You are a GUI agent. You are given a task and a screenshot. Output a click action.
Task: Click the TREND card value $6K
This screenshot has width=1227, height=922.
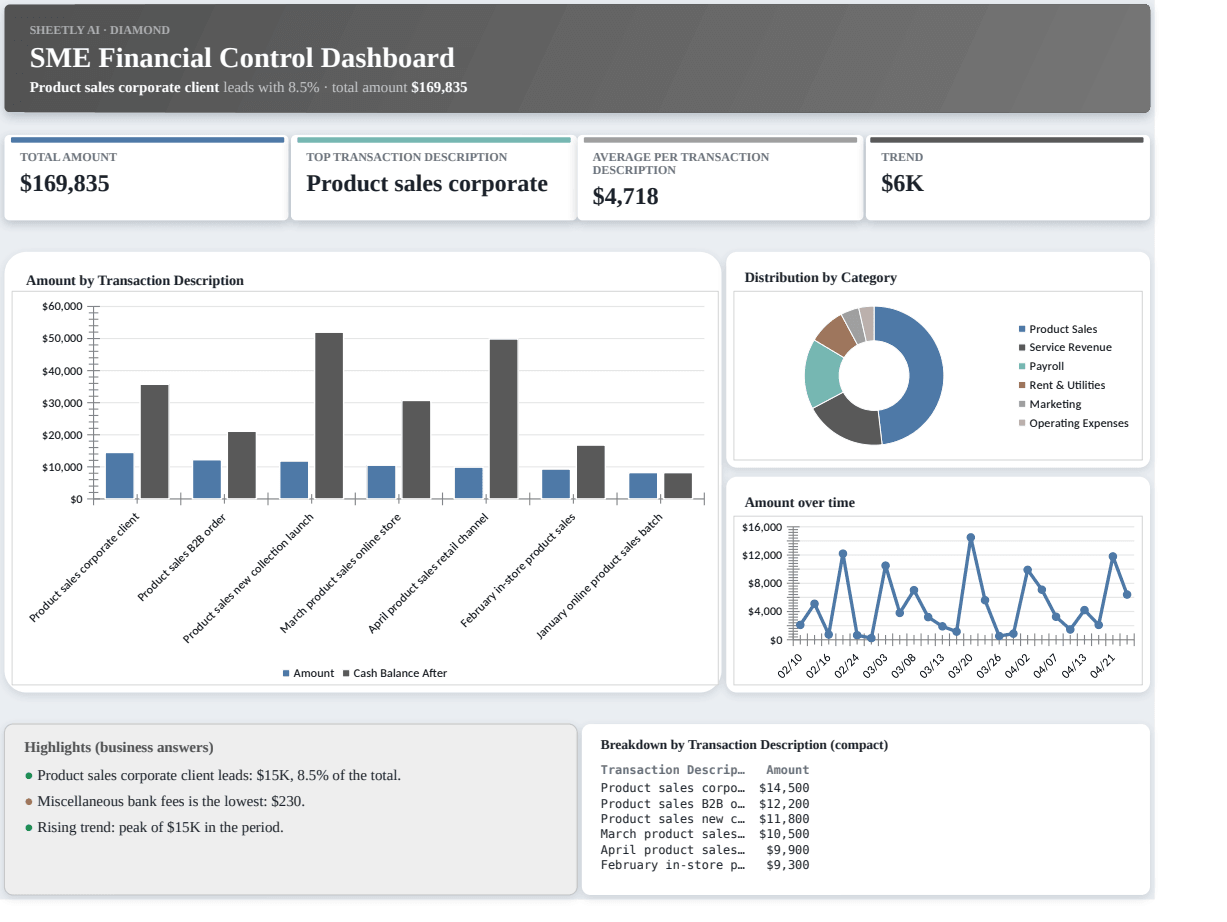coord(903,184)
